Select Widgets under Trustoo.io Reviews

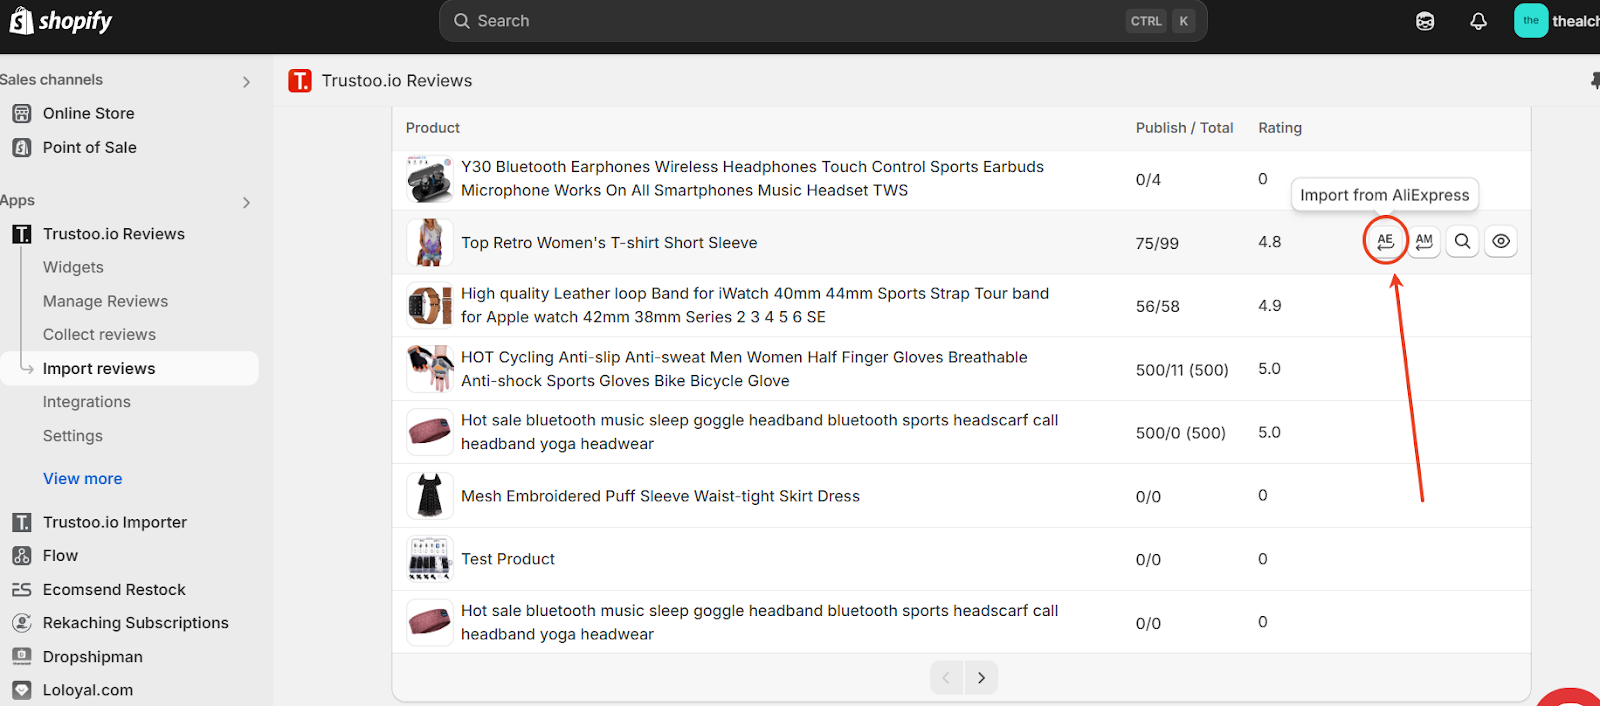pos(73,267)
